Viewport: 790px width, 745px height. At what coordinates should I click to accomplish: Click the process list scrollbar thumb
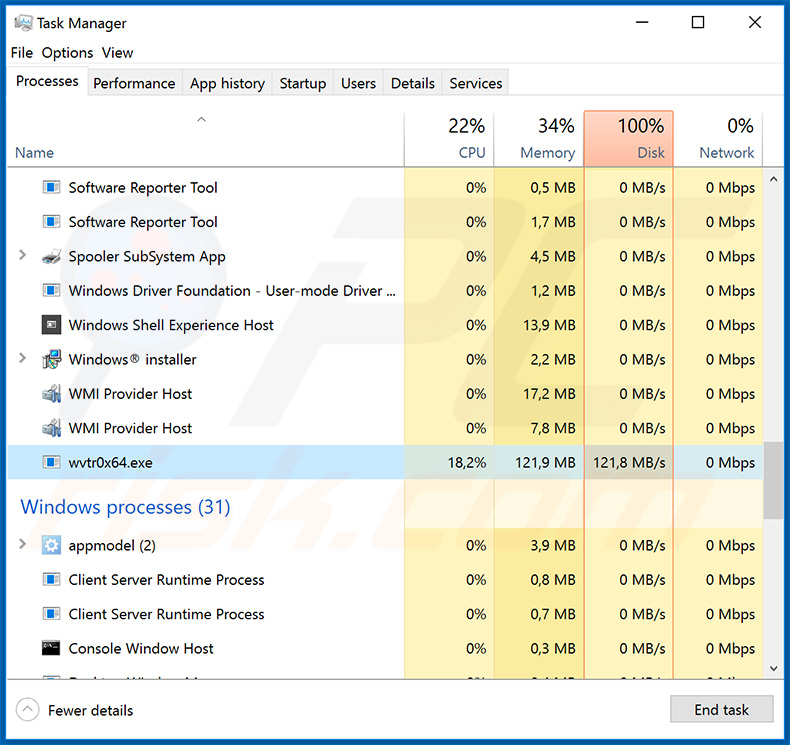click(773, 480)
